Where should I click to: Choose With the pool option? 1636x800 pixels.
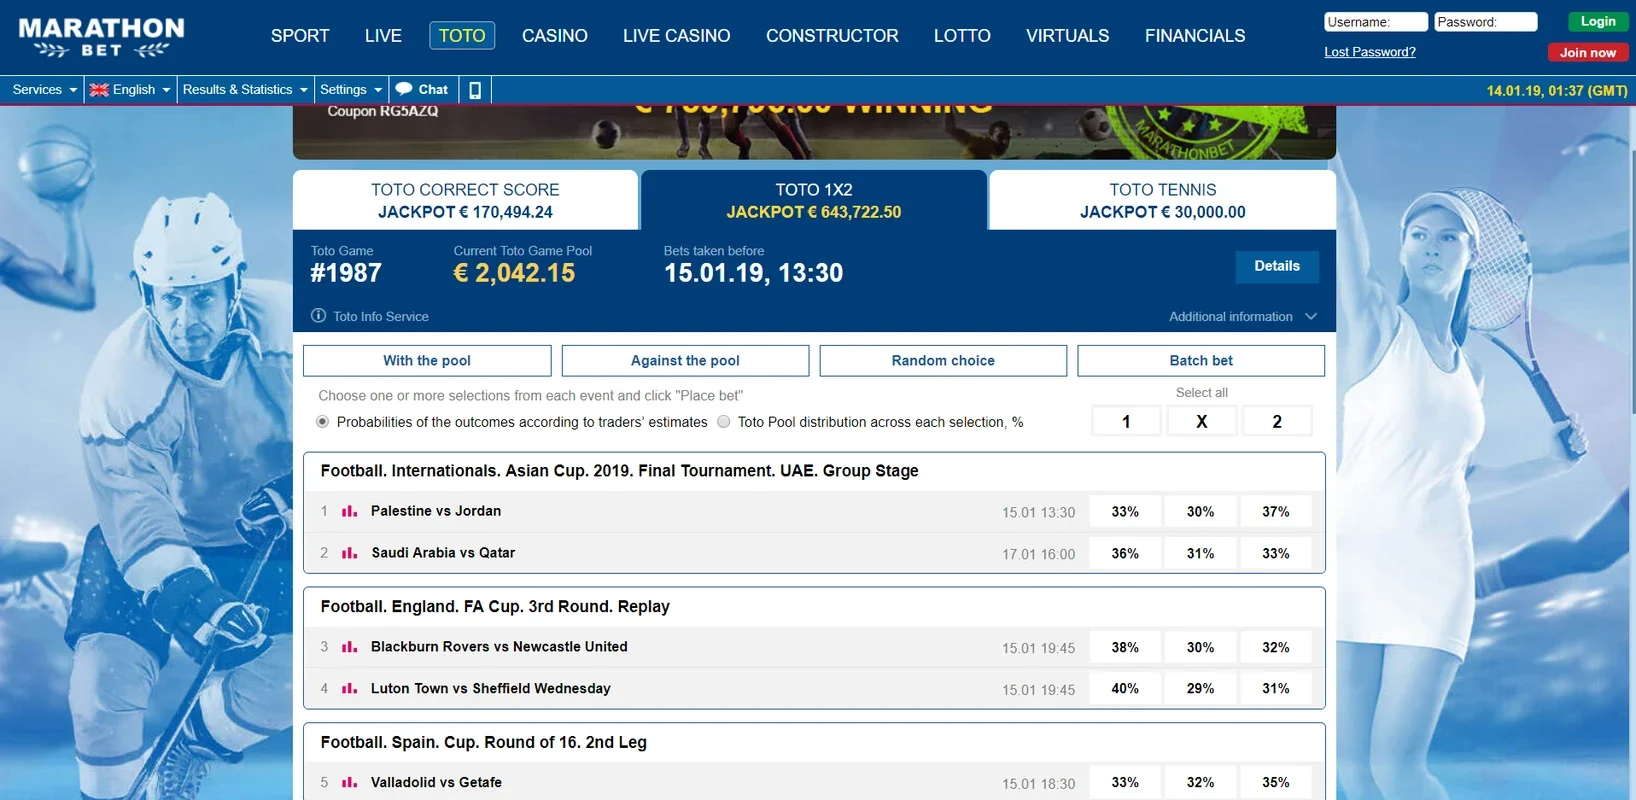427,361
